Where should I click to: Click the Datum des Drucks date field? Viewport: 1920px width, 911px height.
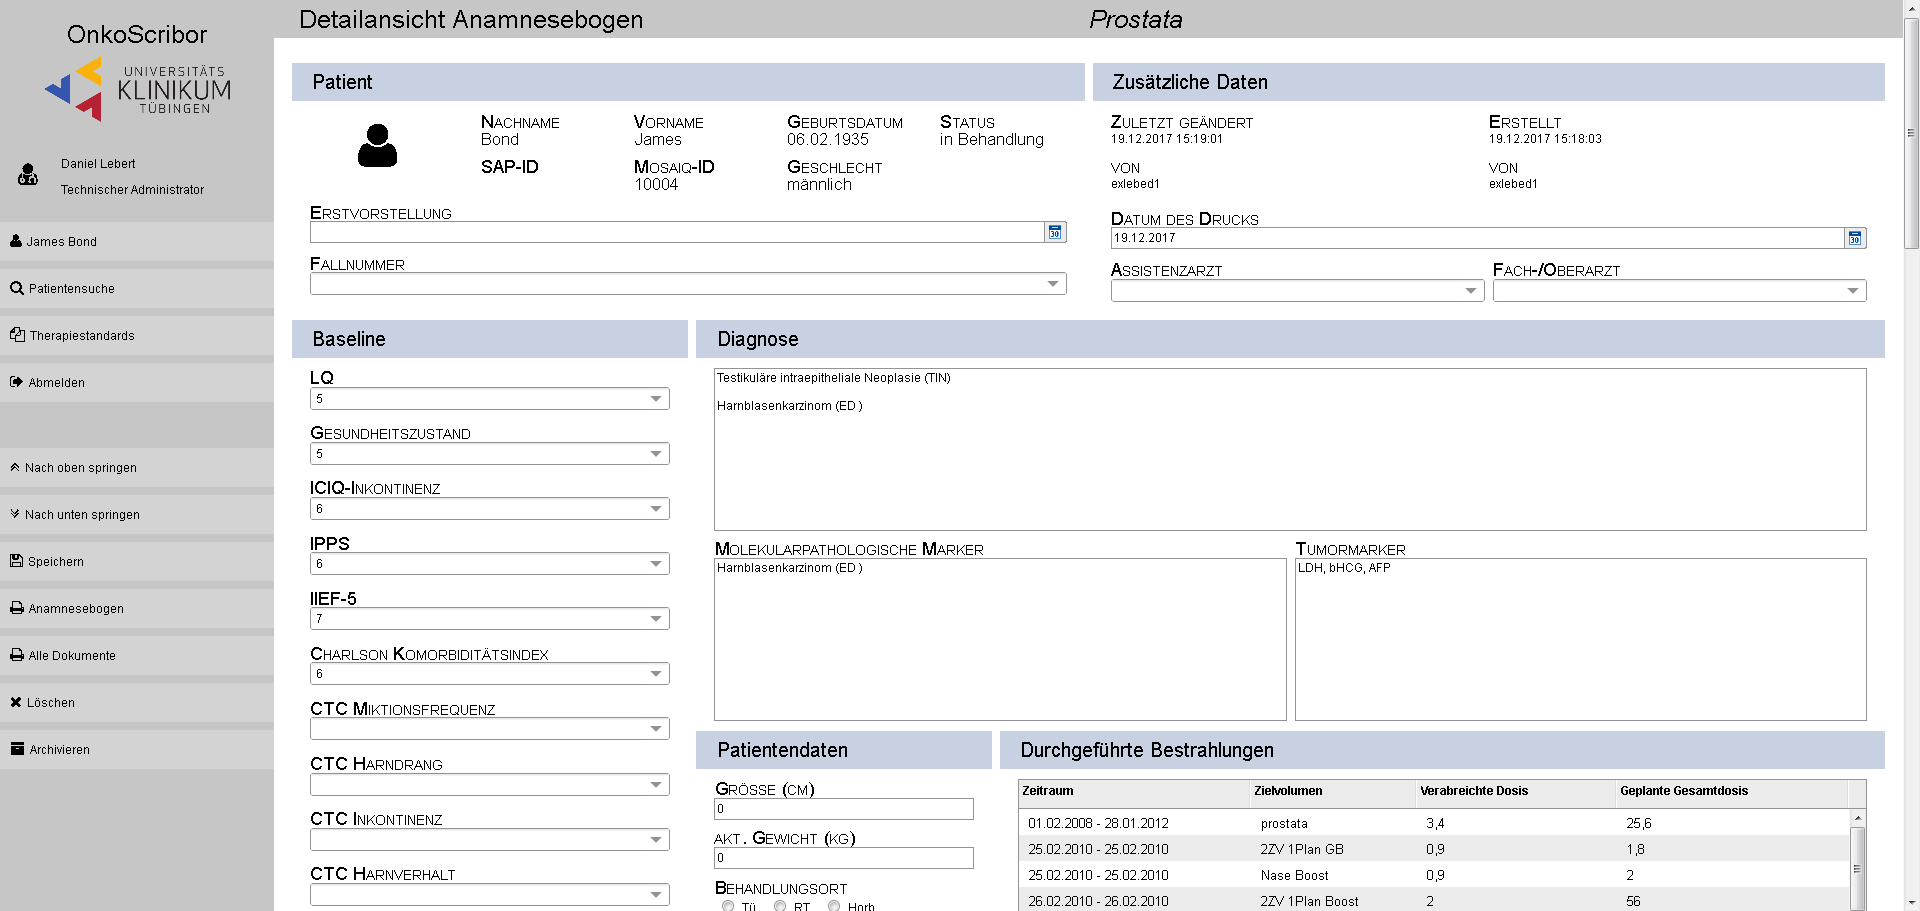pyautogui.click(x=1477, y=238)
